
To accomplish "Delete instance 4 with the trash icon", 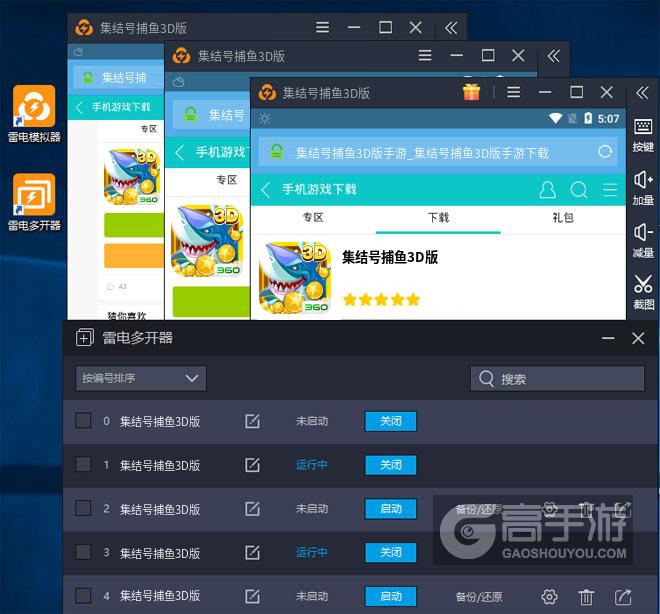I will (586, 596).
